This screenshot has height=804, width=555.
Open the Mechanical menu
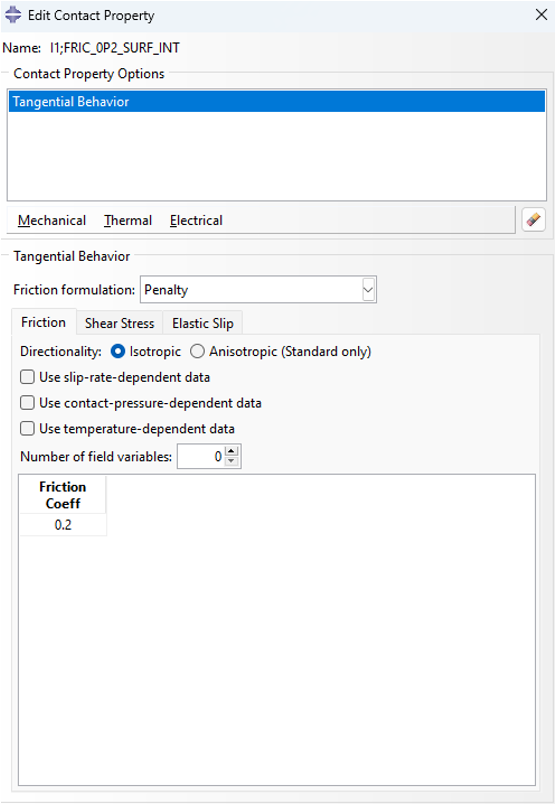(52, 220)
